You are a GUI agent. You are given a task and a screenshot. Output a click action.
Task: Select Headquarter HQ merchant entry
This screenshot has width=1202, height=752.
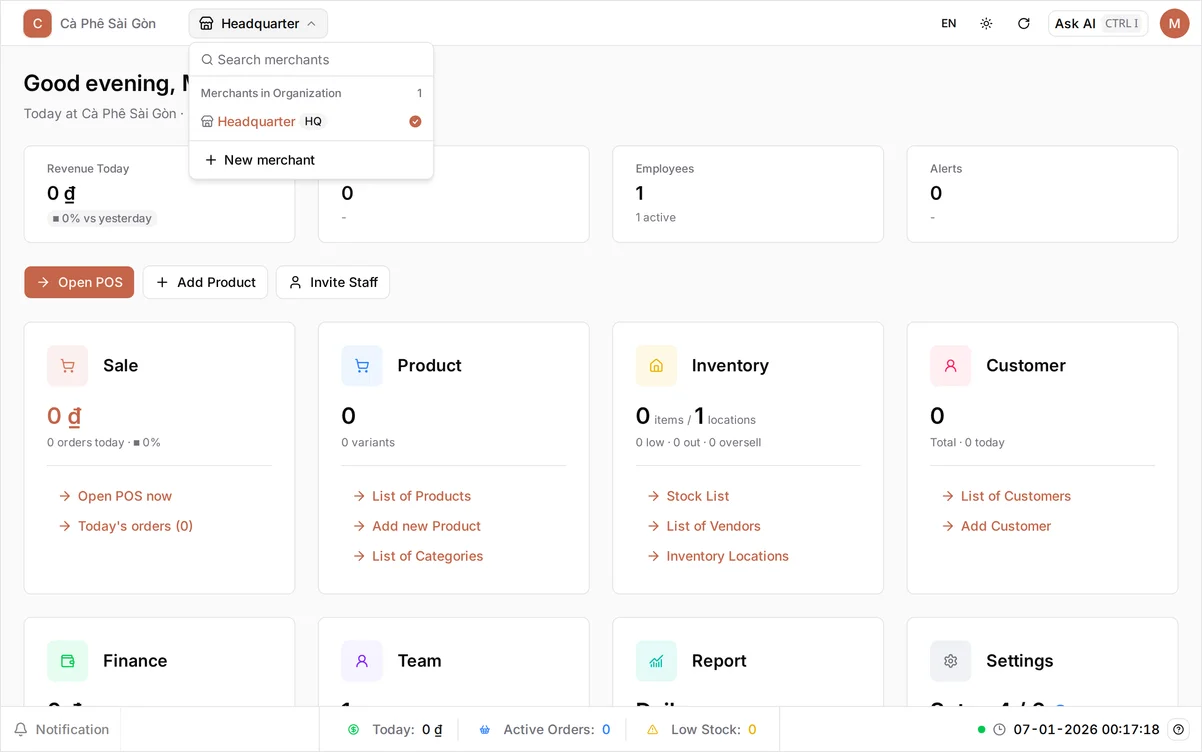pos(311,122)
